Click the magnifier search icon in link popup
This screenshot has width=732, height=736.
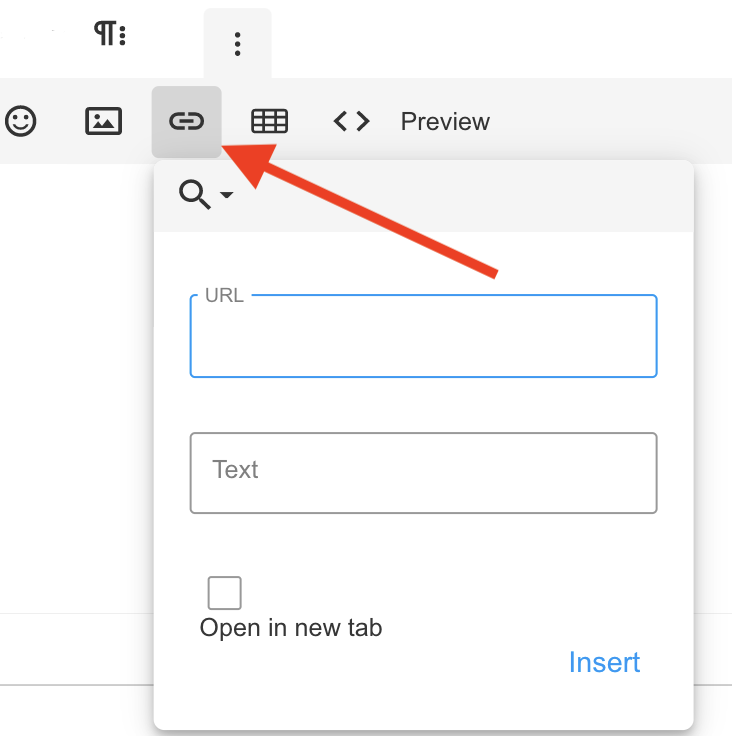tap(194, 195)
